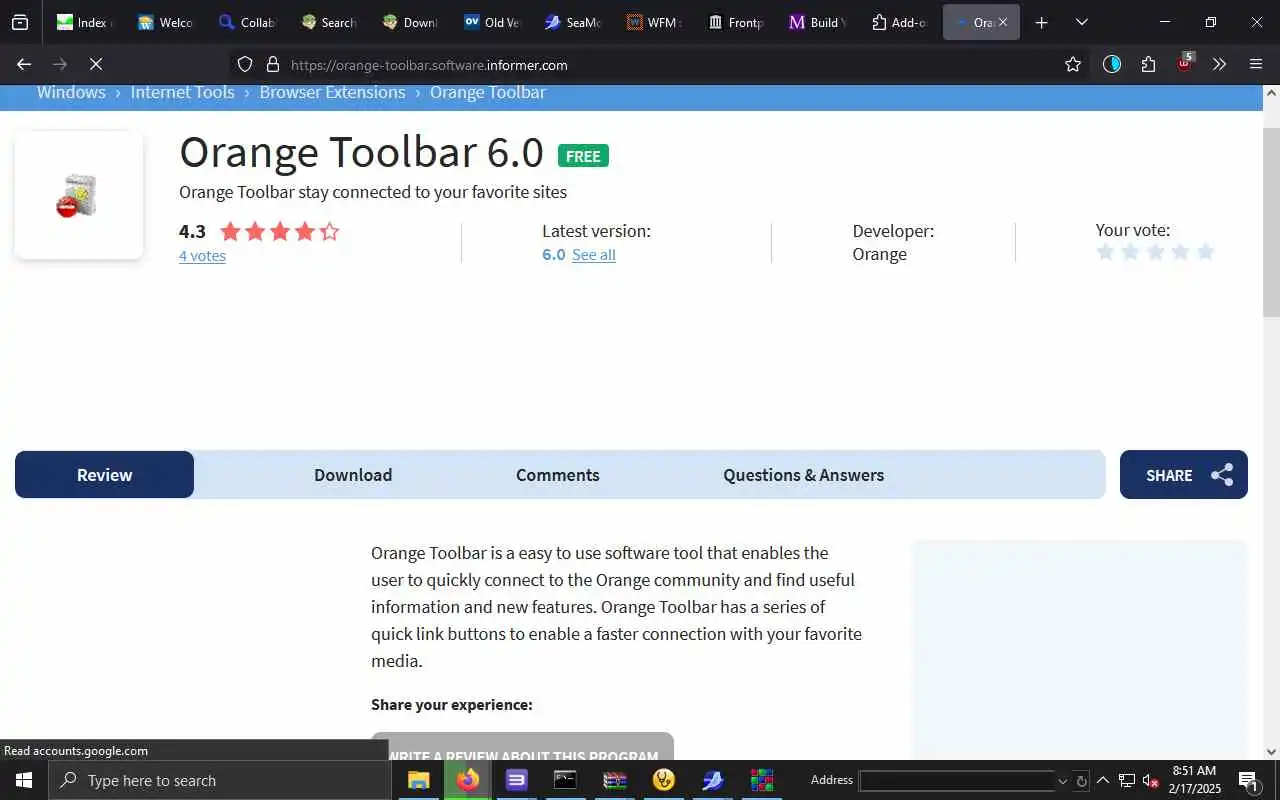Screen dimensions: 1280x800
Task: Open the yellow stethoscope taskbar icon
Action: click(663, 780)
